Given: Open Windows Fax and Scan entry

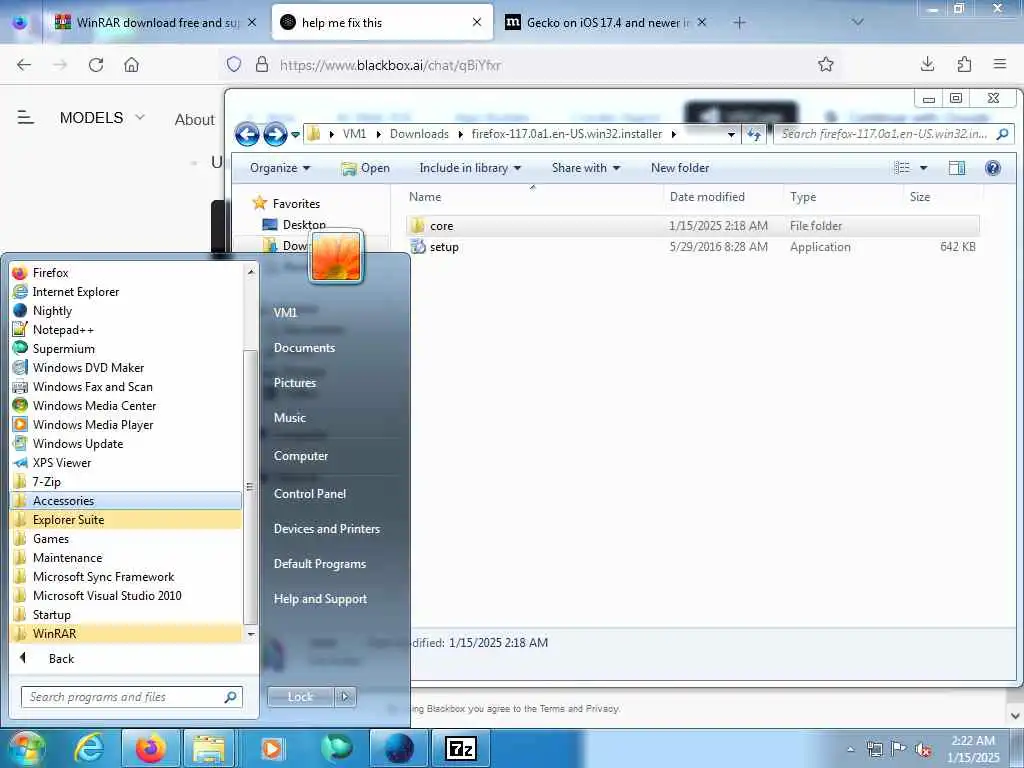Looking at the screenshot, I should click(125, 386).
